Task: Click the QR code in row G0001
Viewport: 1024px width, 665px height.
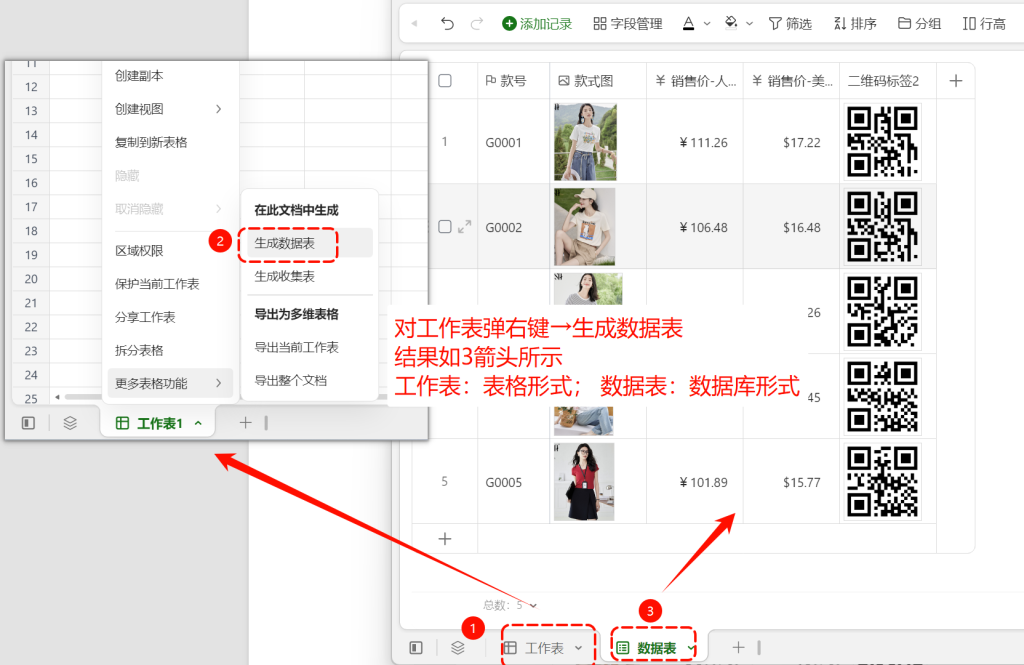Action: coord(882,142)
